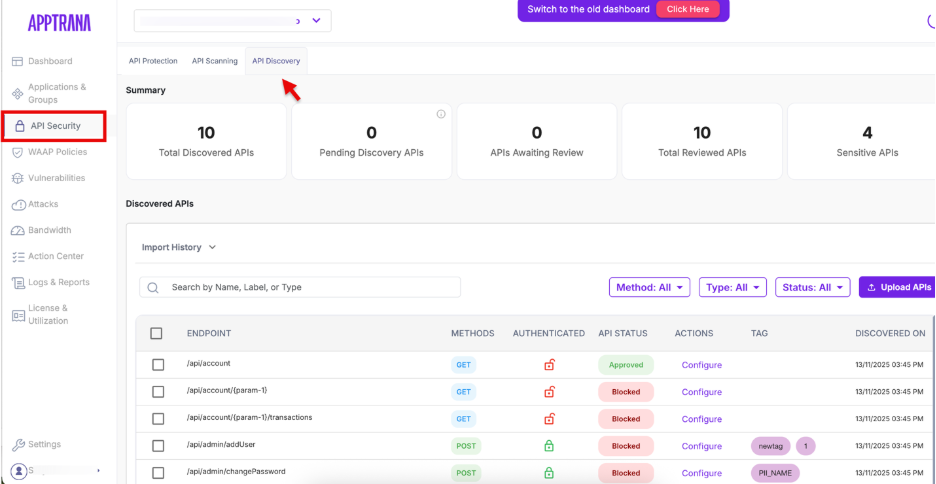The height and width of the screenshot is (484, 936).
Task: Expand the Import History section
Action: [x=179, y=247]
